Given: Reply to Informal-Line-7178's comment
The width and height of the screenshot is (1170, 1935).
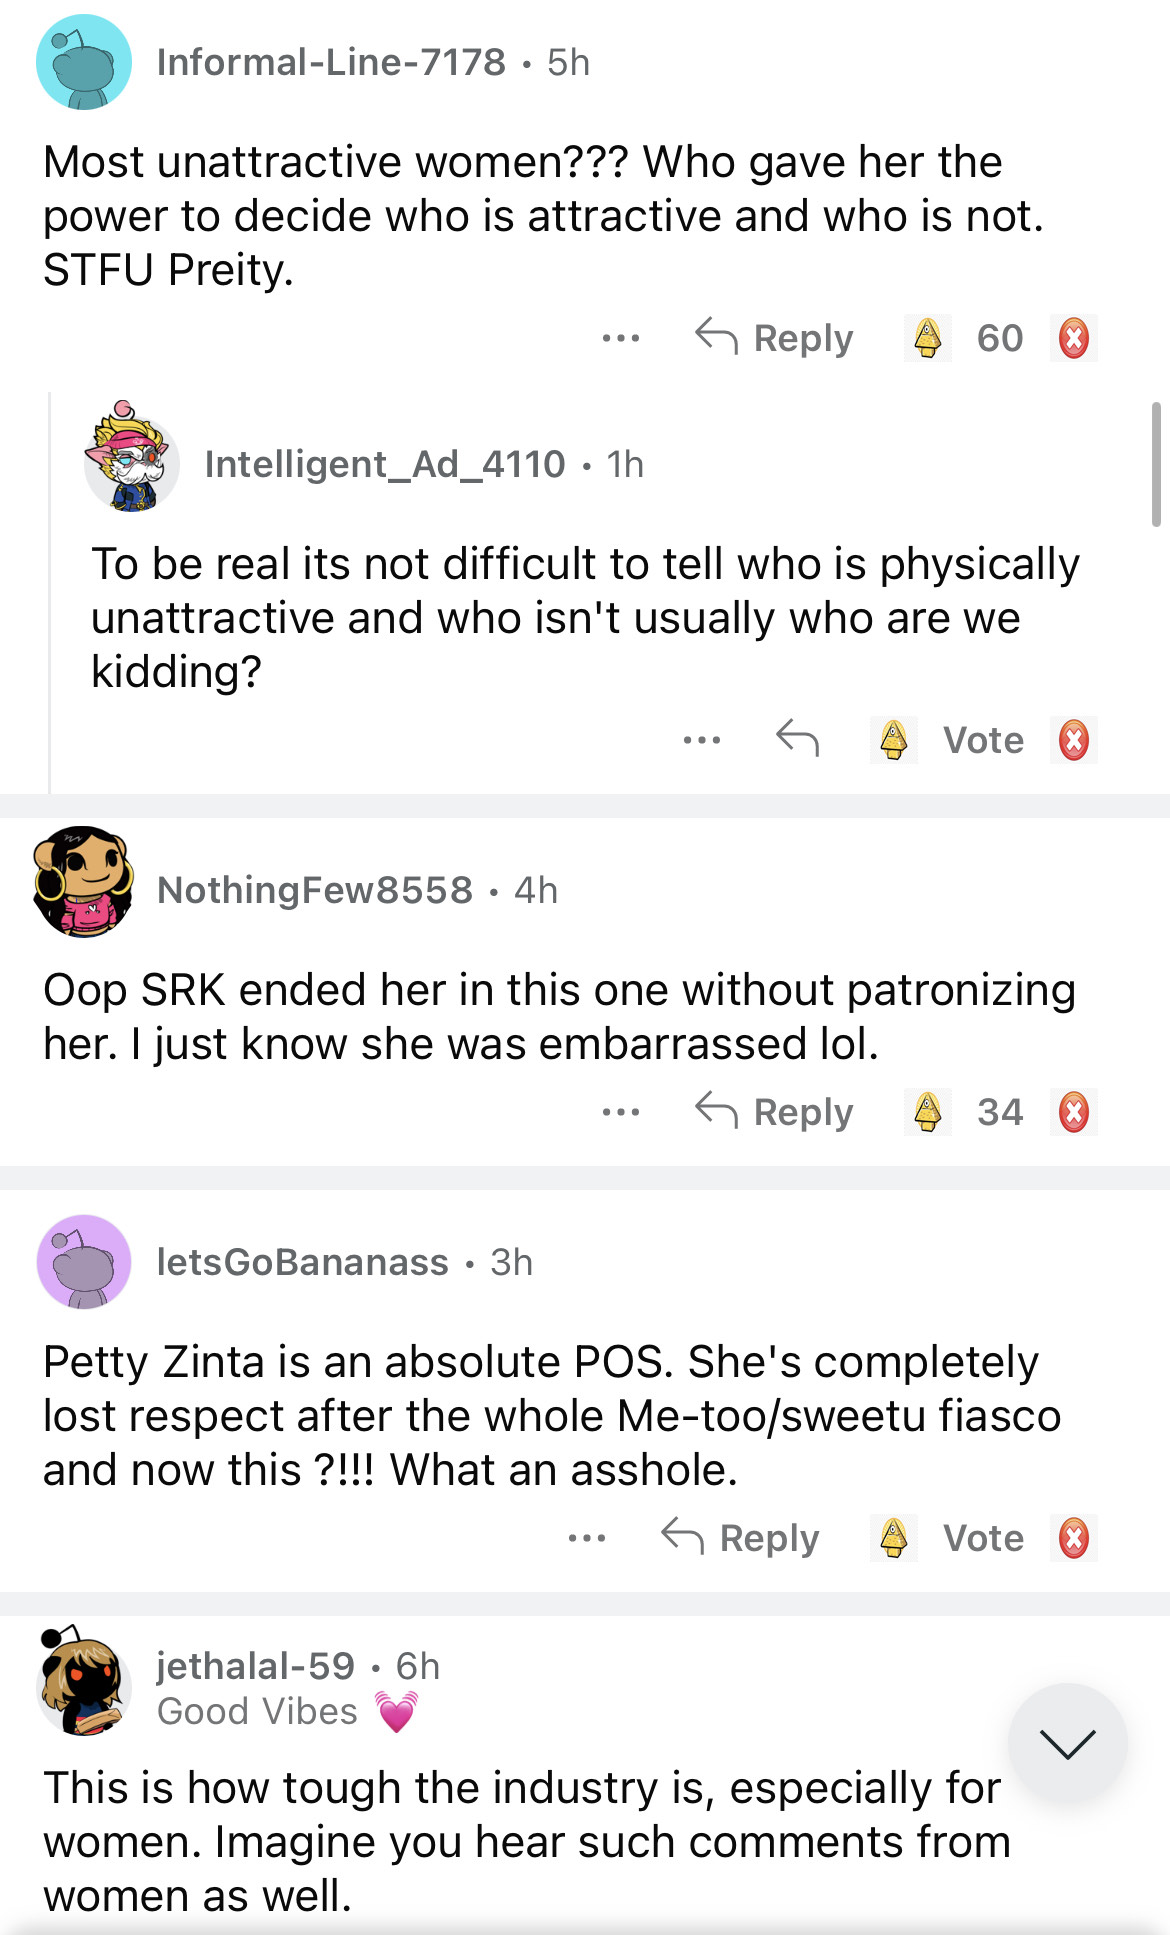Looking at the screenshot, I should (774, 338).
